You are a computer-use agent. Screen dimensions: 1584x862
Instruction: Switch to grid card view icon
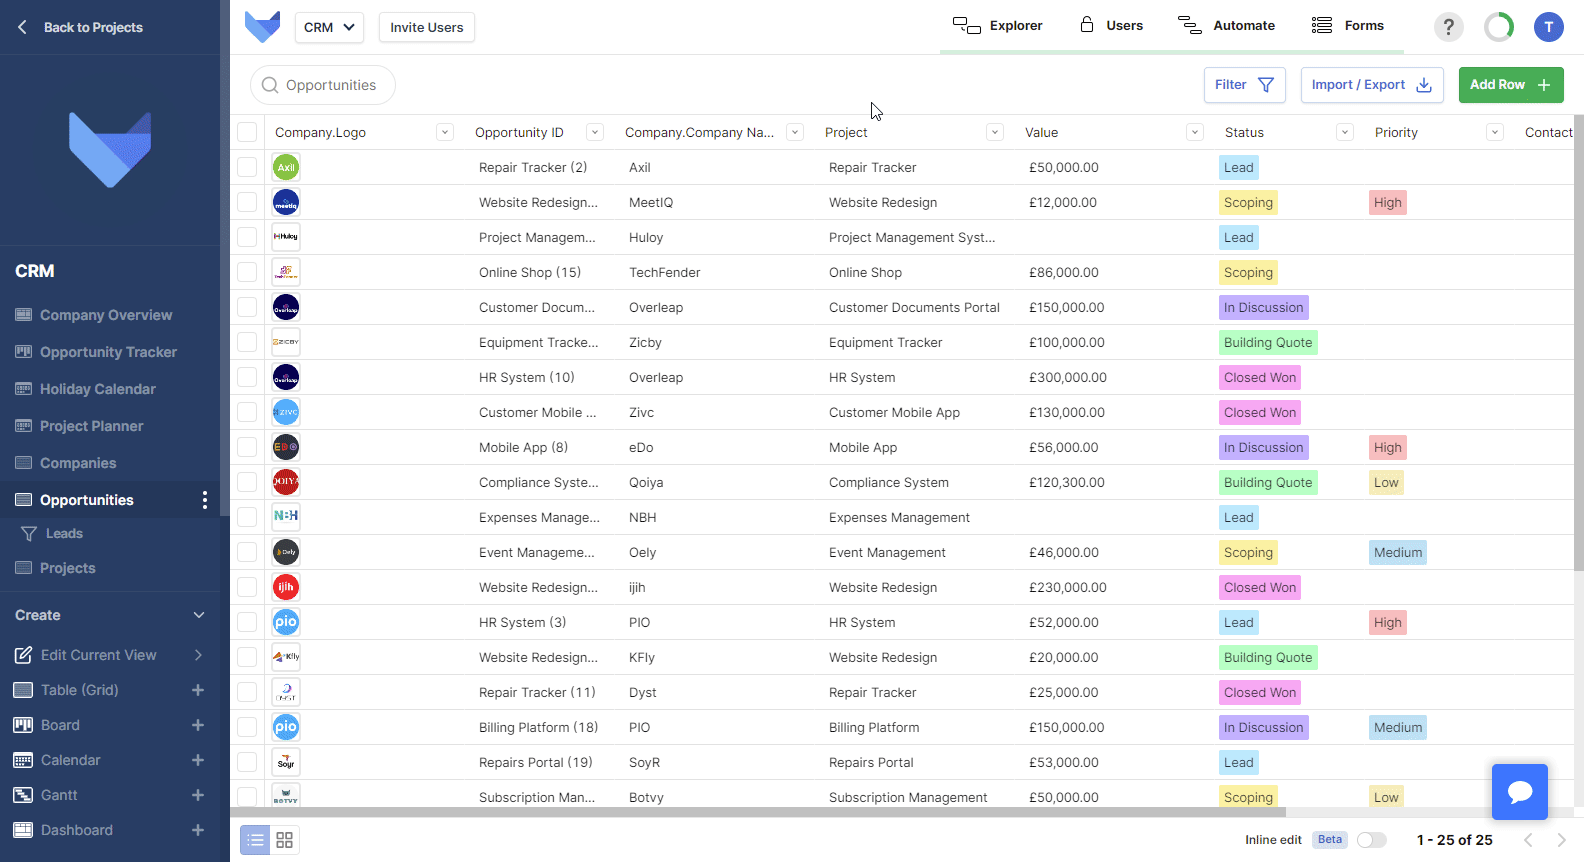click(285, 840)
